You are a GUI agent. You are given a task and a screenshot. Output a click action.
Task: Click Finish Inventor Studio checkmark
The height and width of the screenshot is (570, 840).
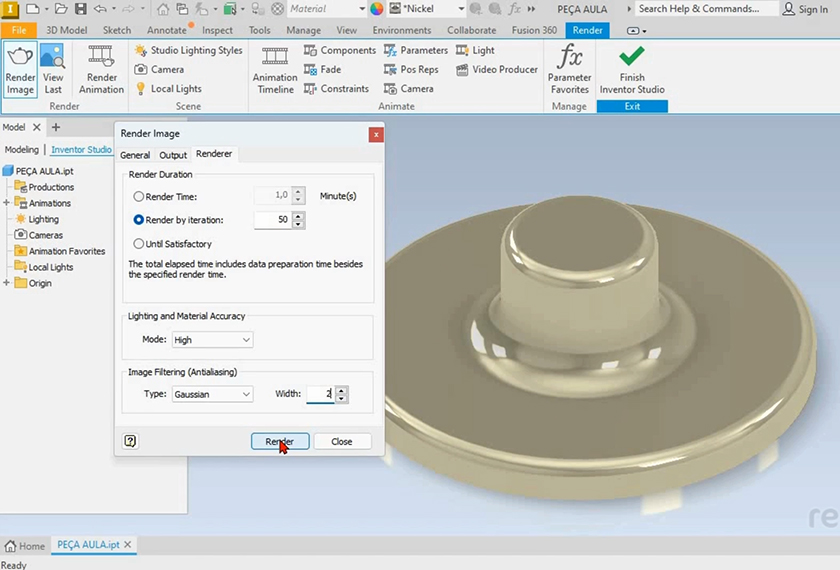[632, 58]
